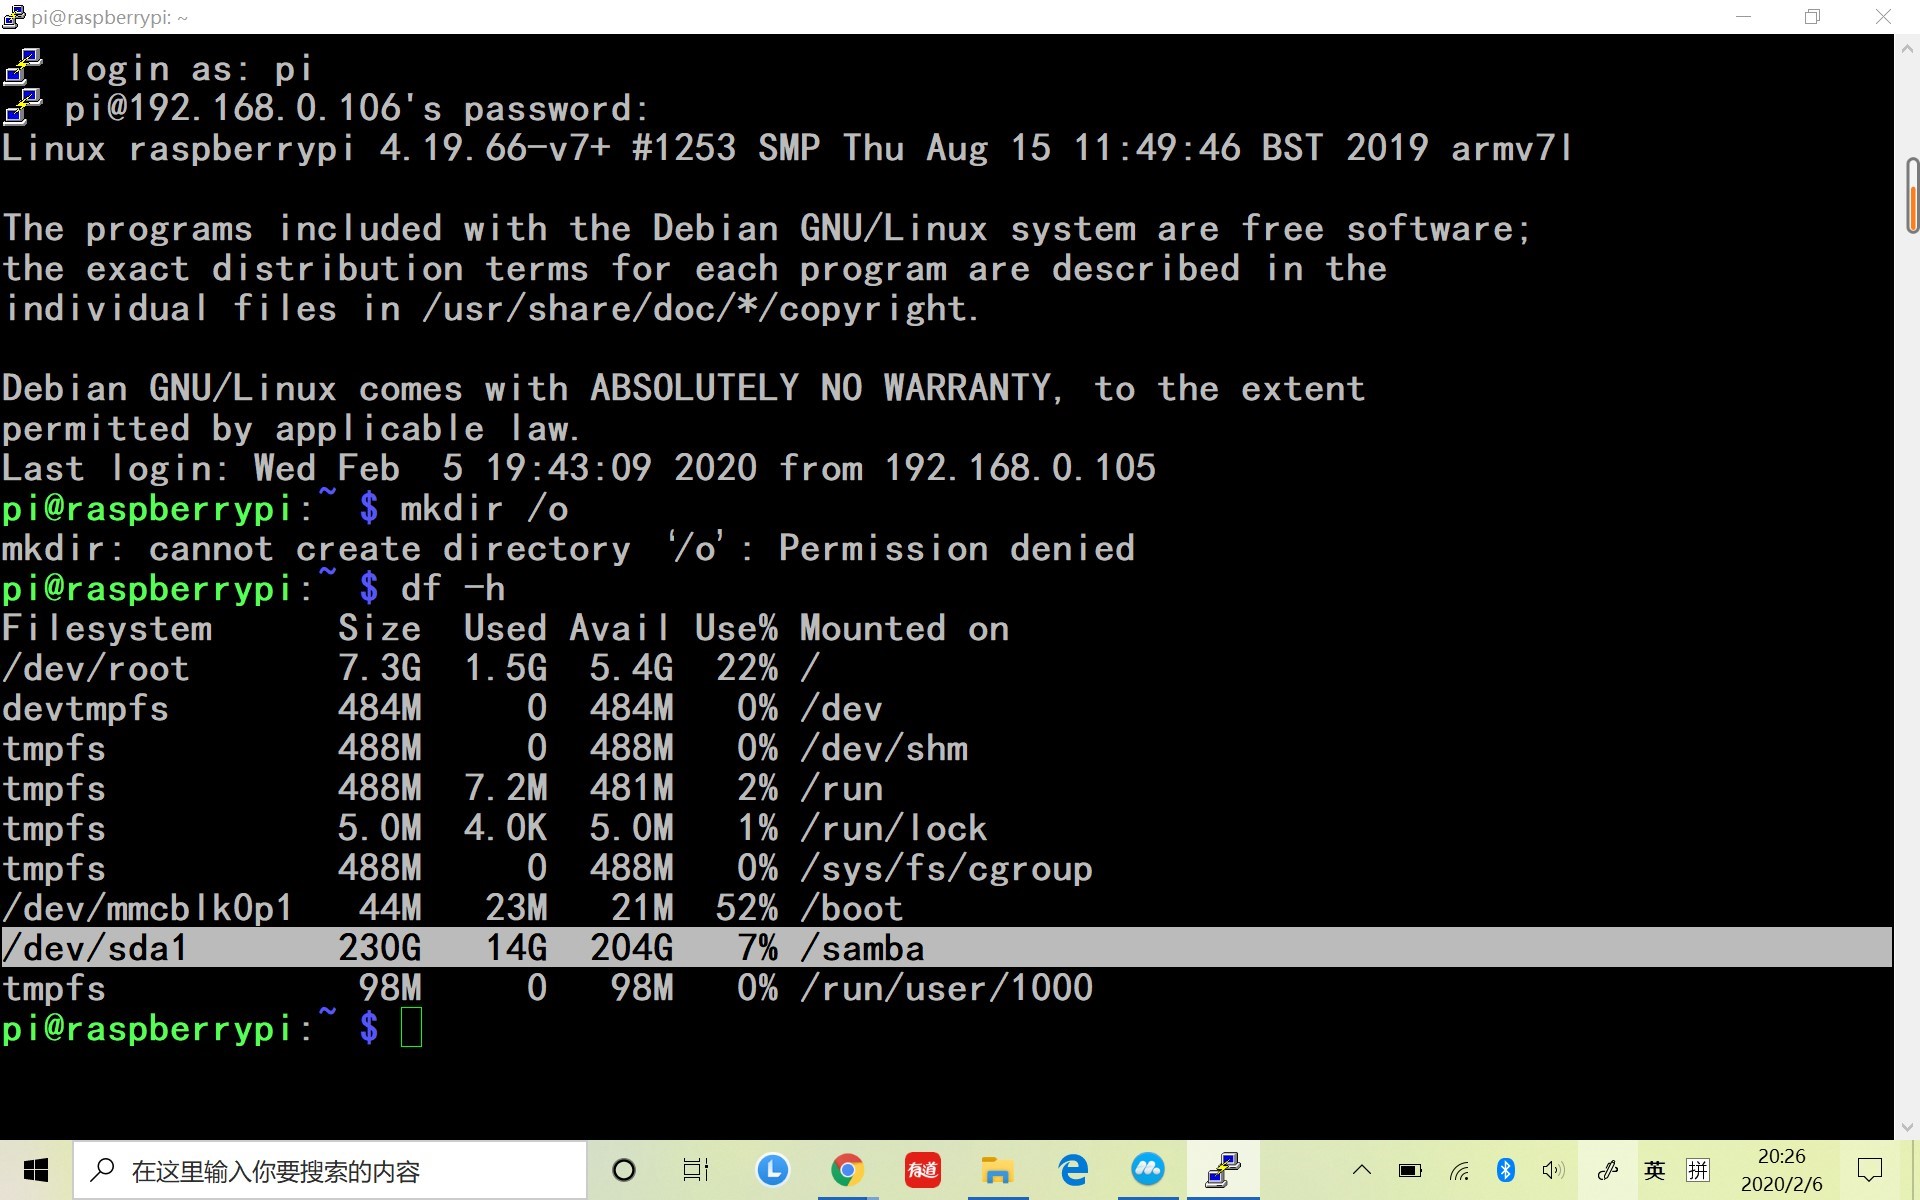The image size is (1920, 1200).
Task: Expand the hidden system tray icons
Action: [1362, 1170]
